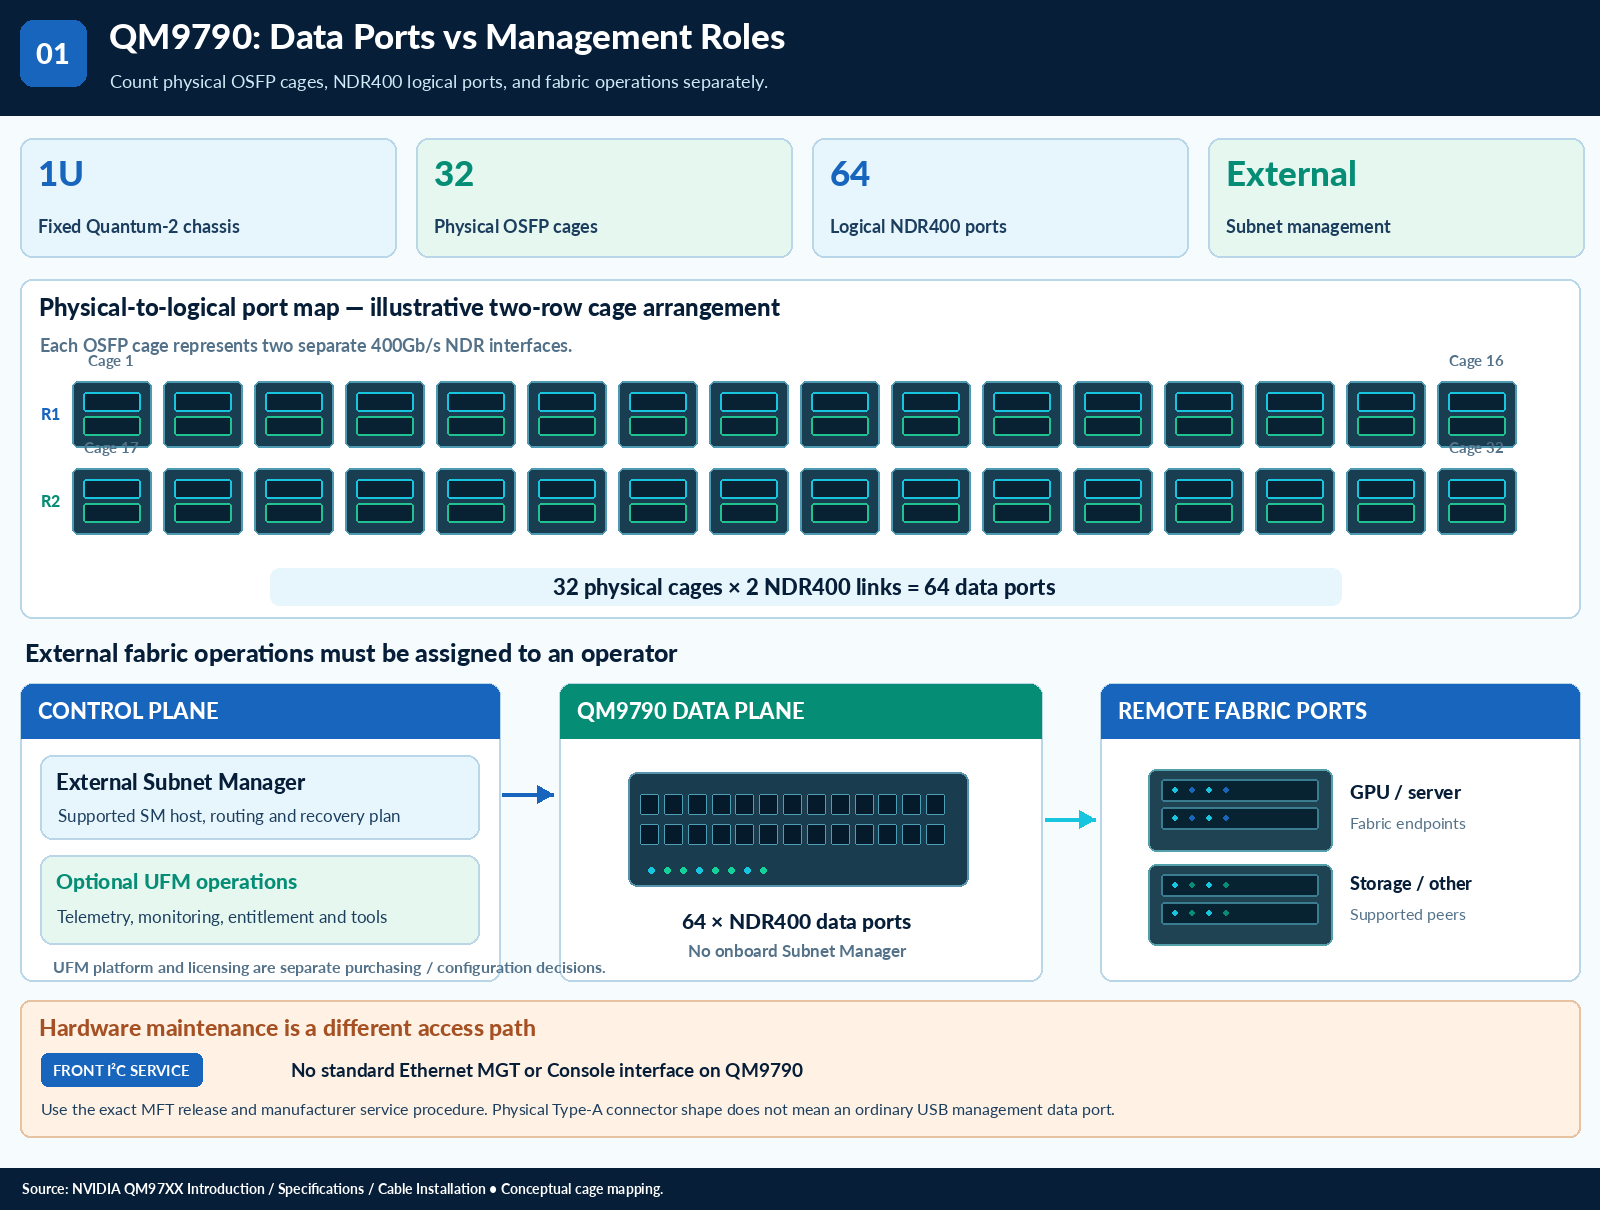Click the 32 physical cages formula bar
Screen dimensions: 1600x1210
click(806, 587)
